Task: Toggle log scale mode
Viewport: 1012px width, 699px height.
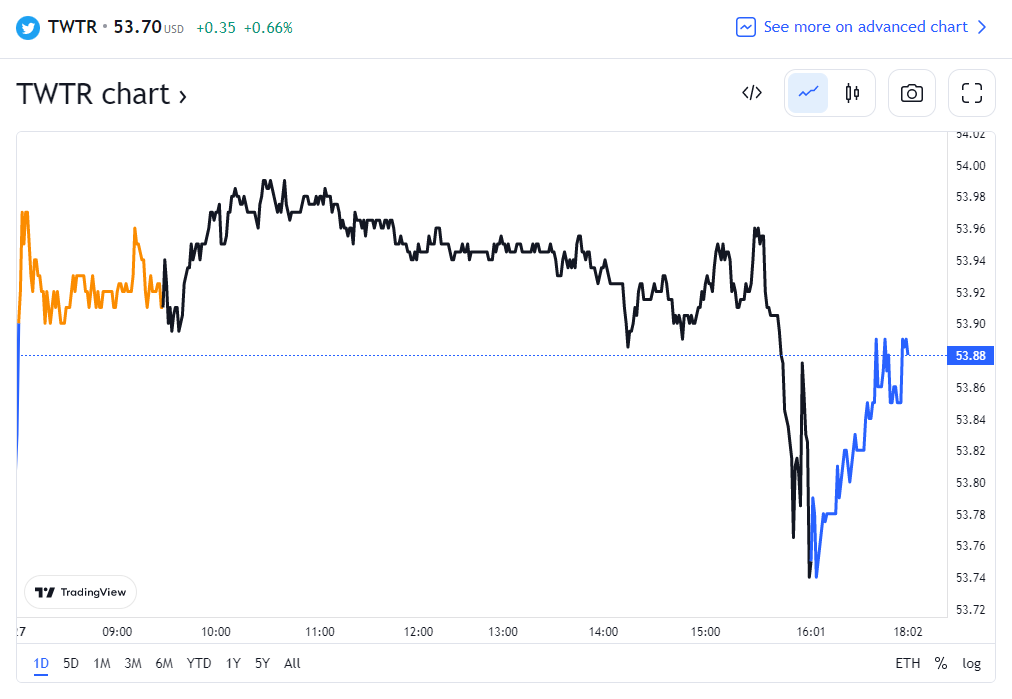Action: point(971,663)
